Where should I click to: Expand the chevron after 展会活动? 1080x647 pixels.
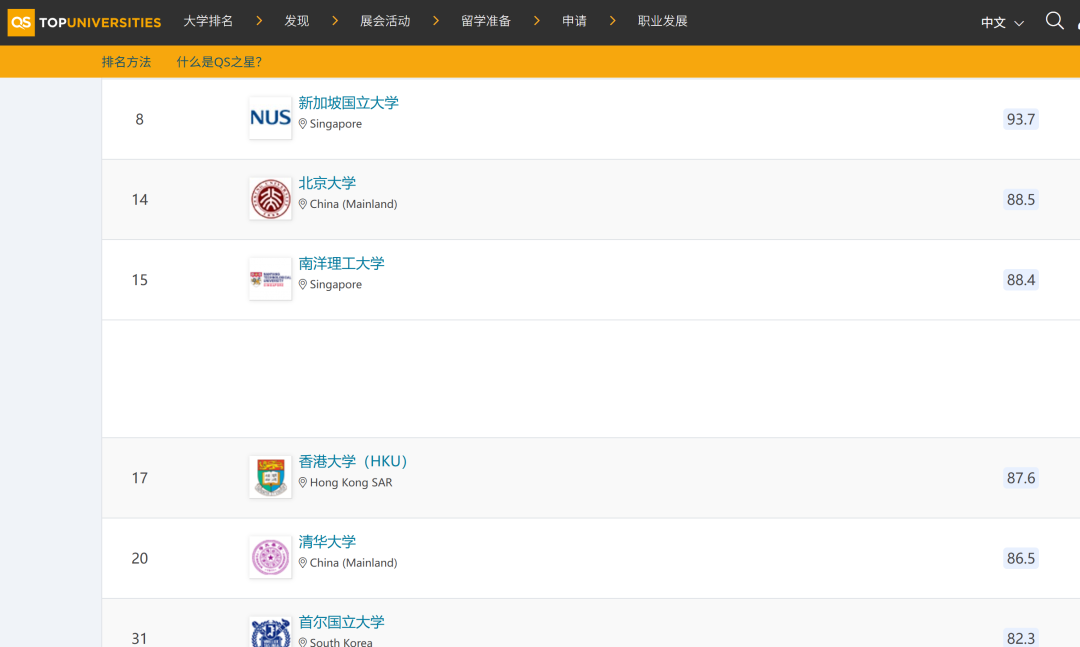[x=435, y=21]
